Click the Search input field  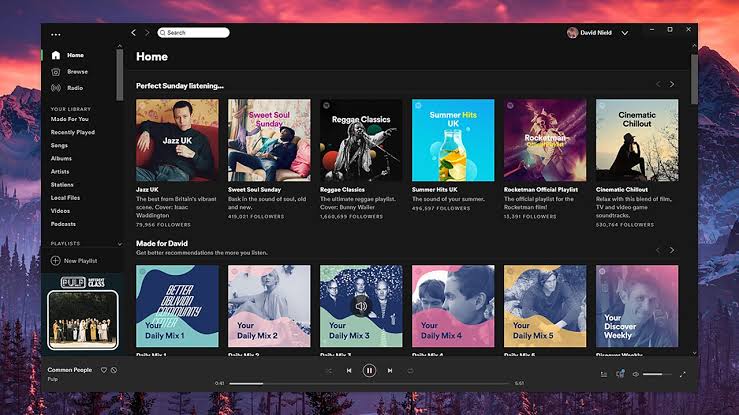click(x=193, y=33)
